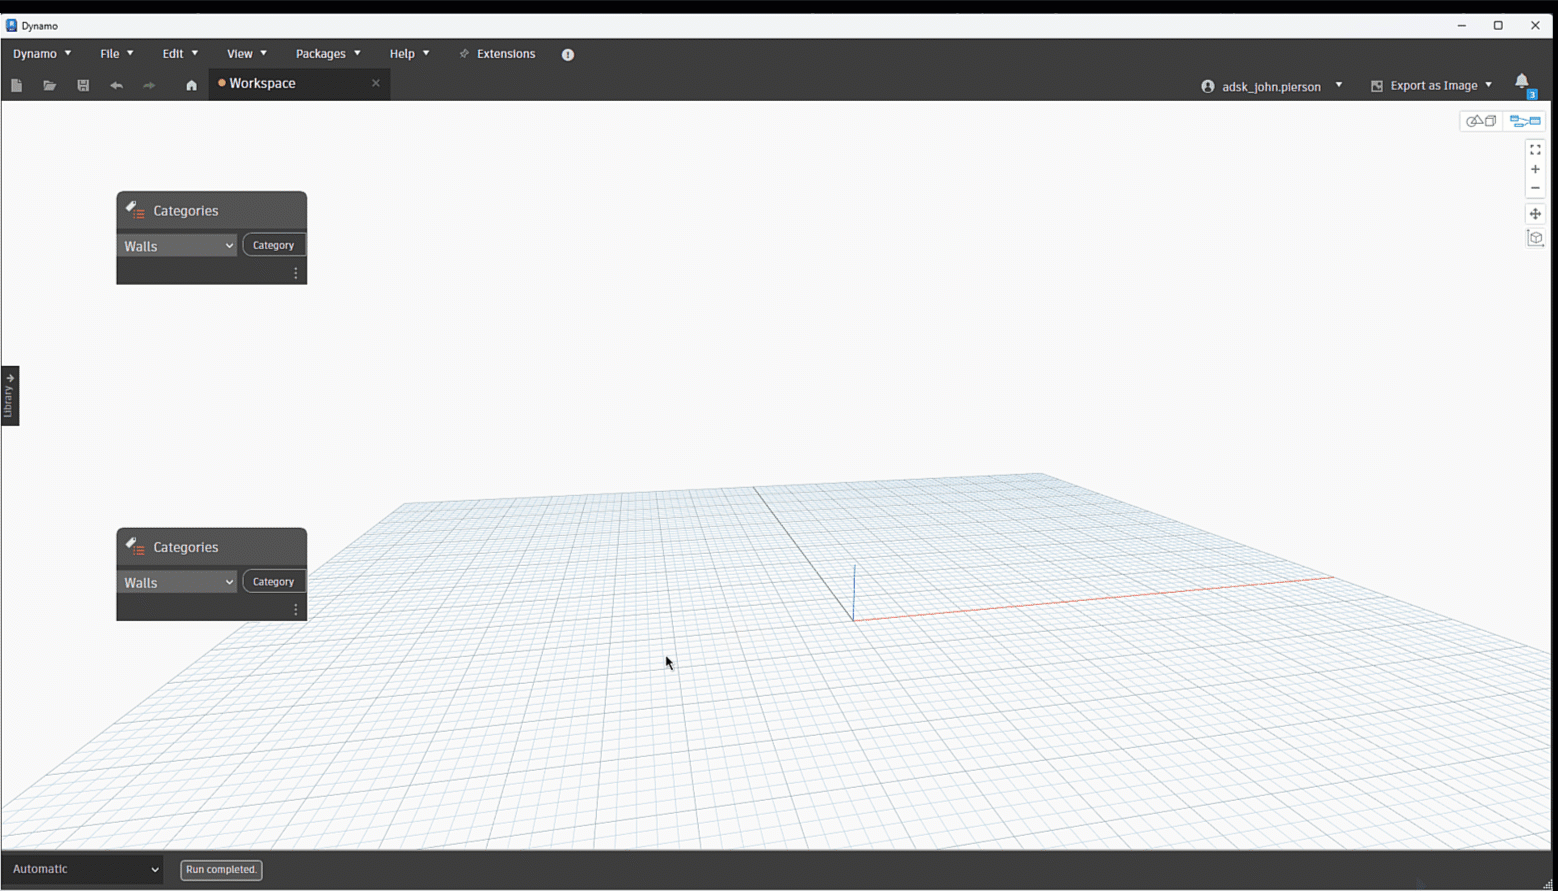Click the new file icon

(16, 86)
